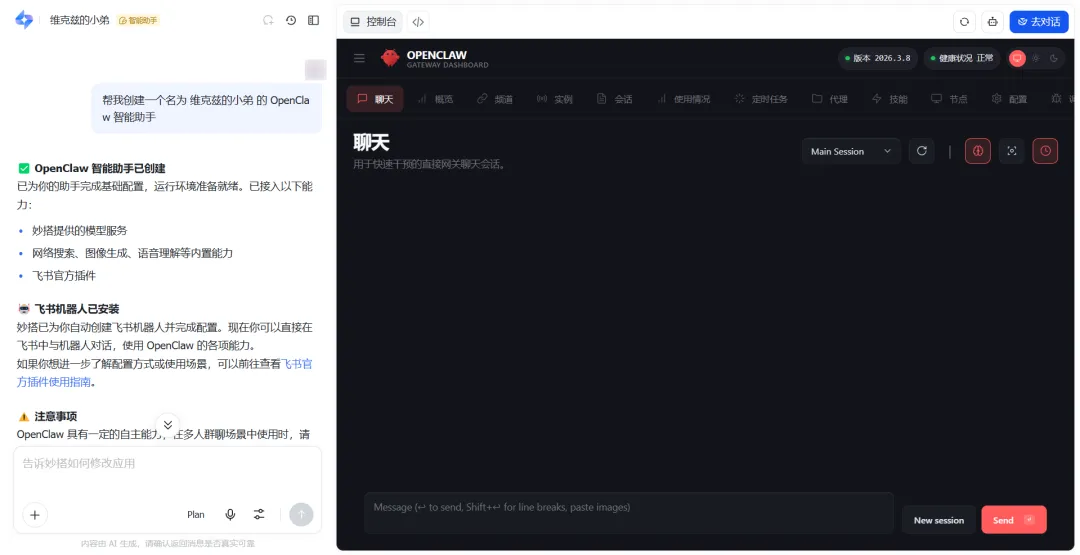The height and width of the screenshot is (555, 1080).
Task: Refresh the chat session
Action: [922, 151]
